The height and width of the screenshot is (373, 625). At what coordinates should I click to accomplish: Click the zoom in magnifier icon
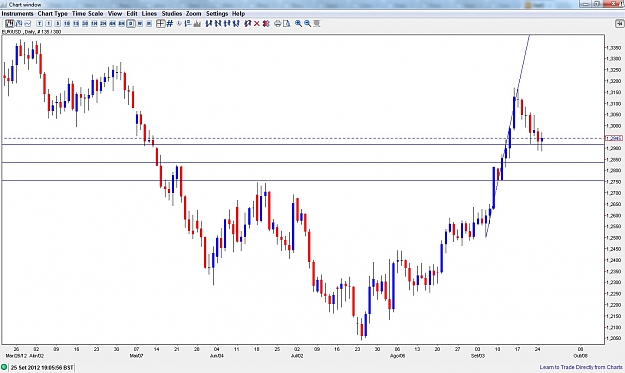[x=298, y=24]
